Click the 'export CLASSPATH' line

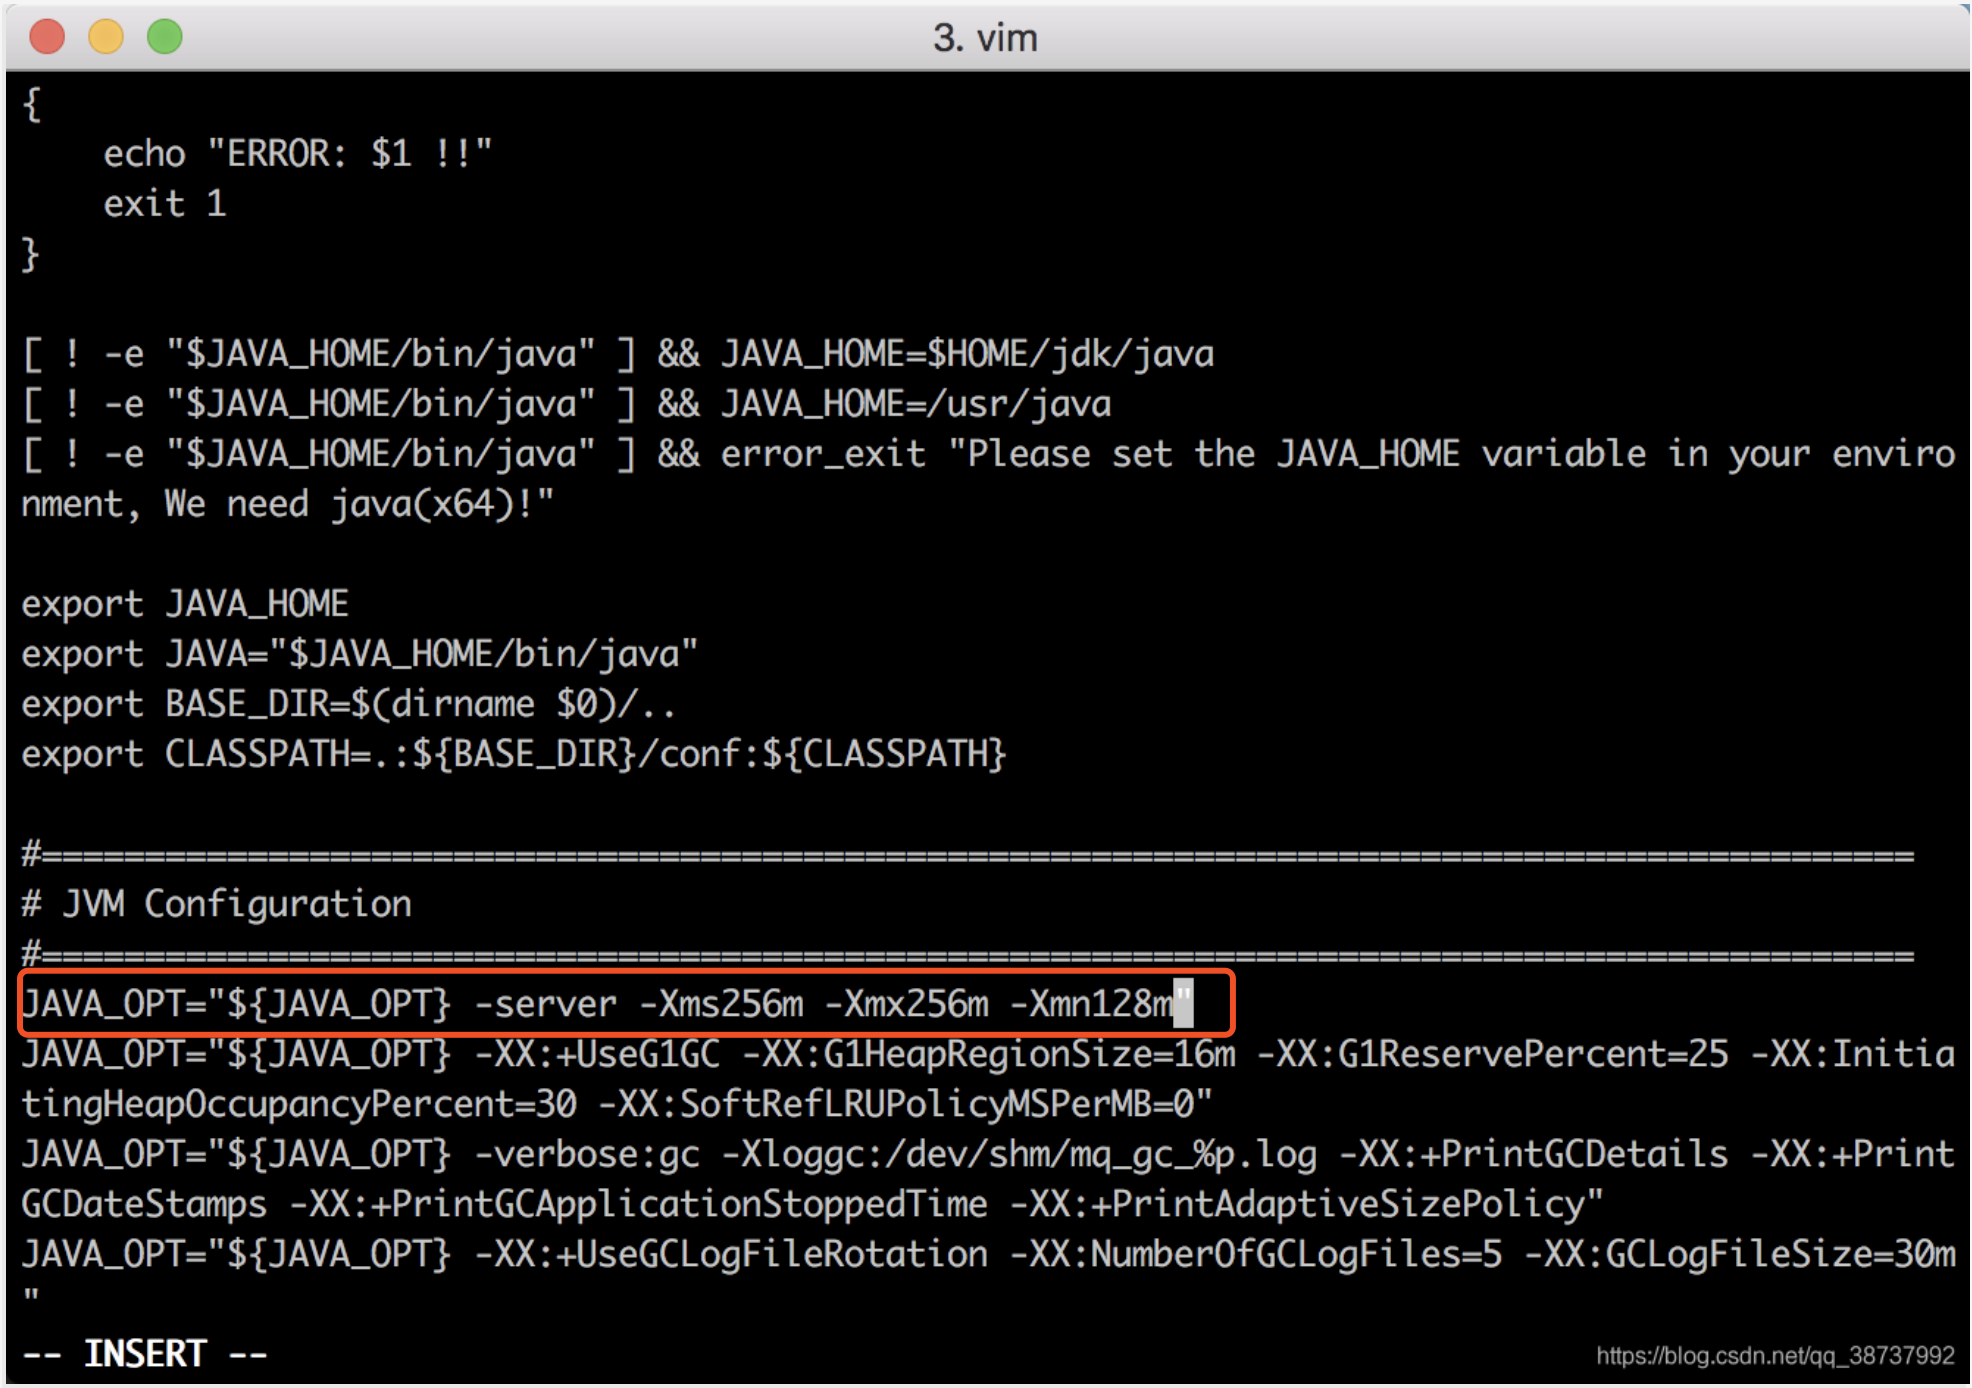514,754
